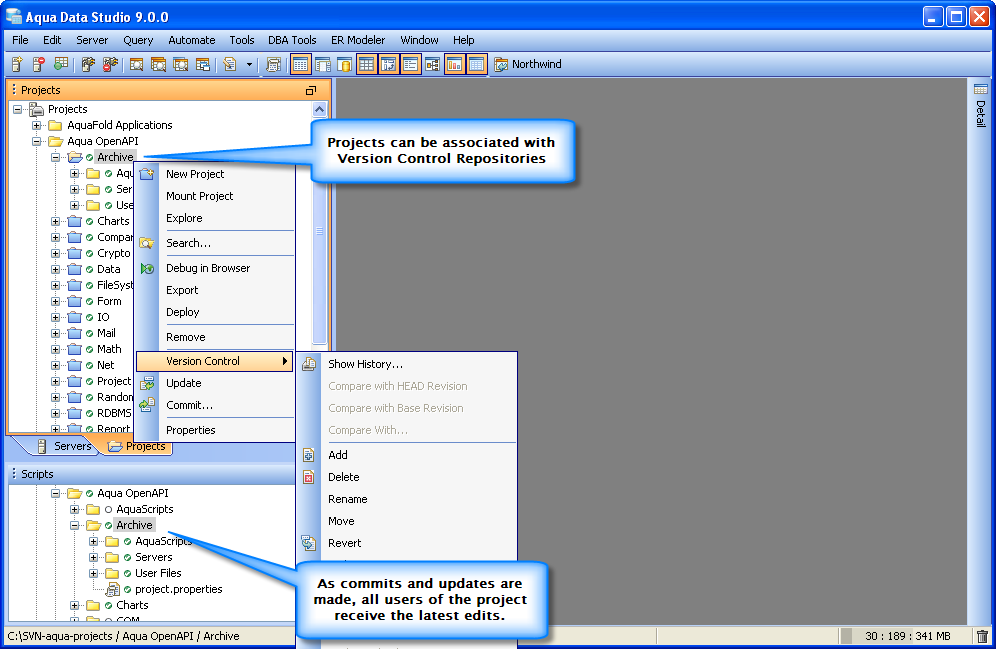Click the Debug in Browser green arrow icon
The height and width of the screenshot is (649, 996).
pyautogui.click(x=147, y=269)
